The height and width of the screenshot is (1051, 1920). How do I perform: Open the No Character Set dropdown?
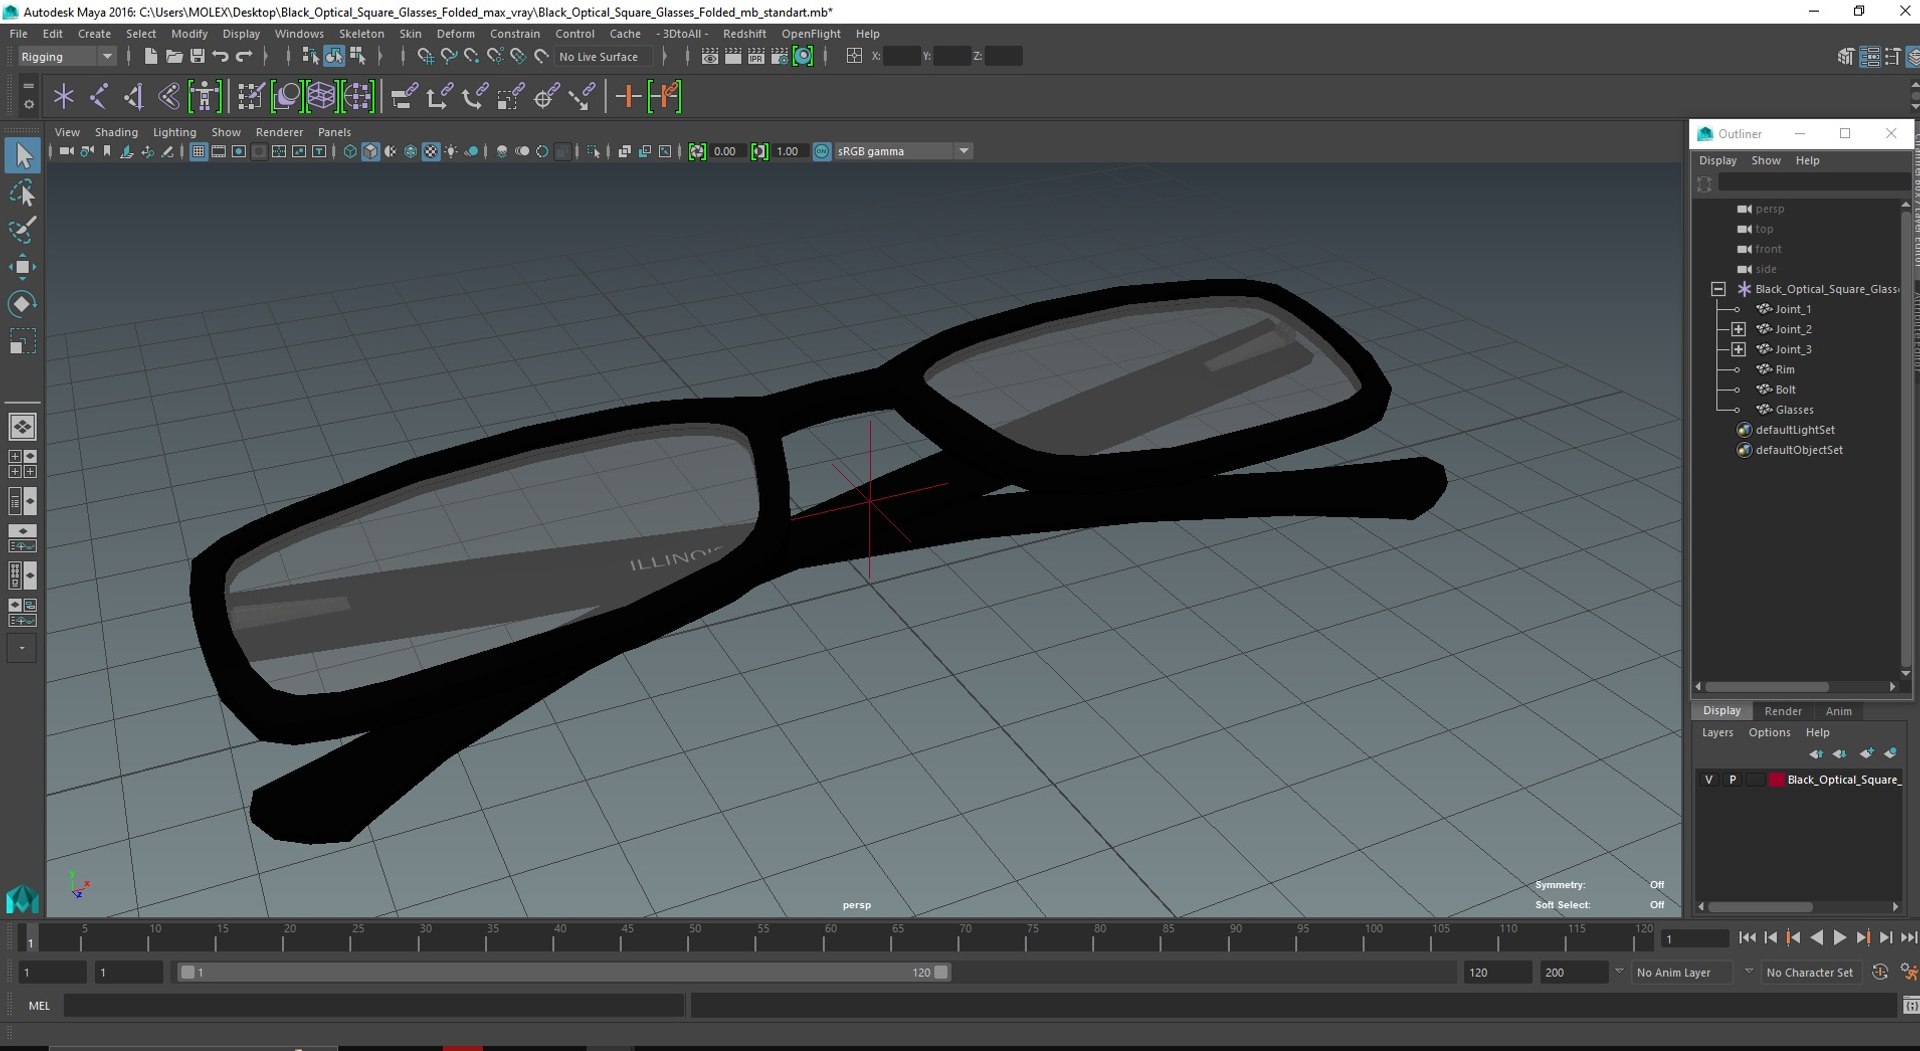click(x=1810, y=972)
